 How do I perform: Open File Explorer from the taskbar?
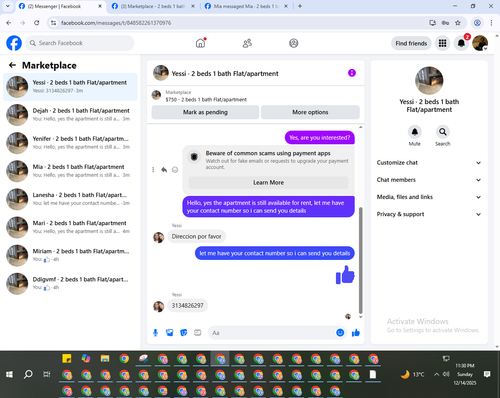point(105,359)
